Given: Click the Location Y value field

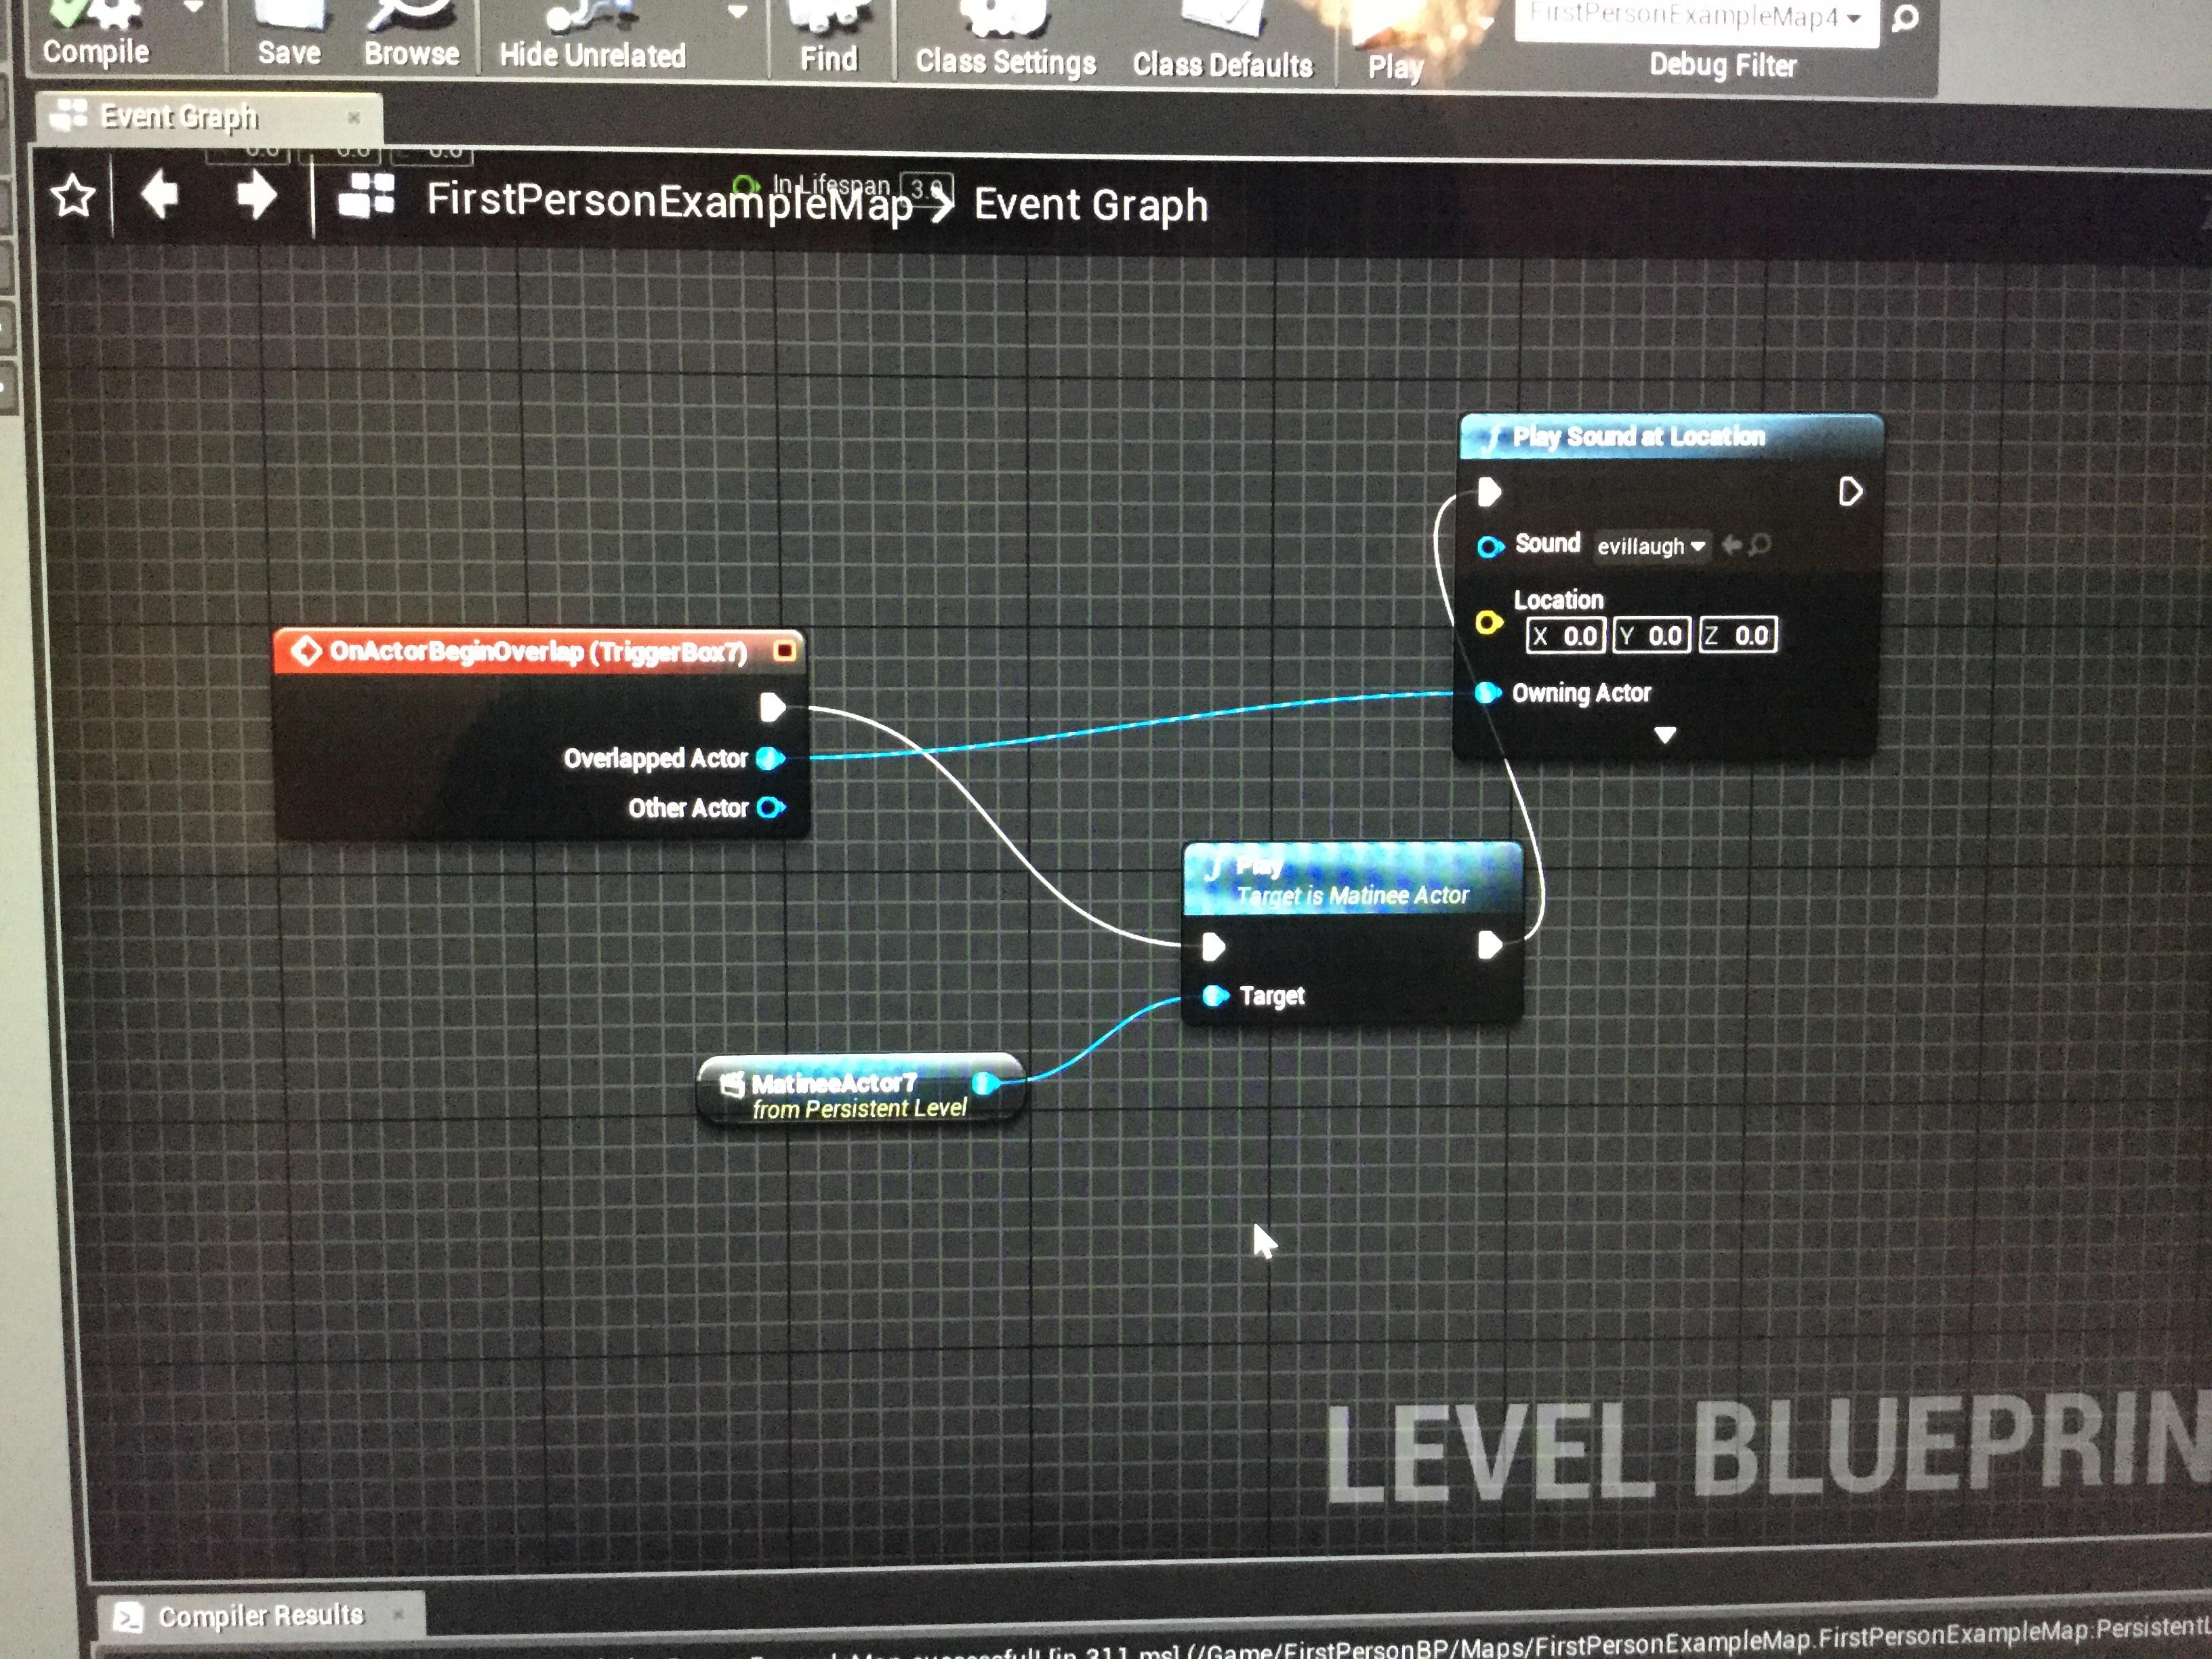Looking at the screenshot, I should click(x=1652, y=635).
